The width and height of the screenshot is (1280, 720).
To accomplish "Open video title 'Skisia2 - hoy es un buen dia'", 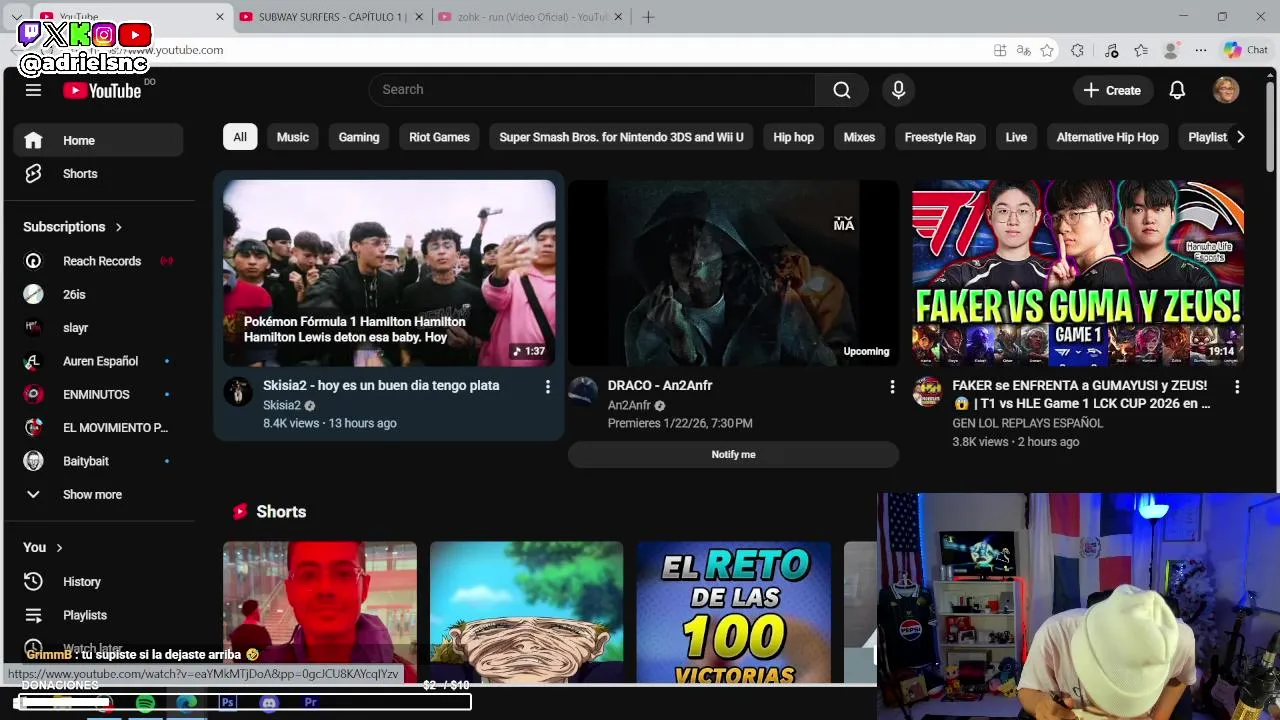I will [x=381, y=386].
